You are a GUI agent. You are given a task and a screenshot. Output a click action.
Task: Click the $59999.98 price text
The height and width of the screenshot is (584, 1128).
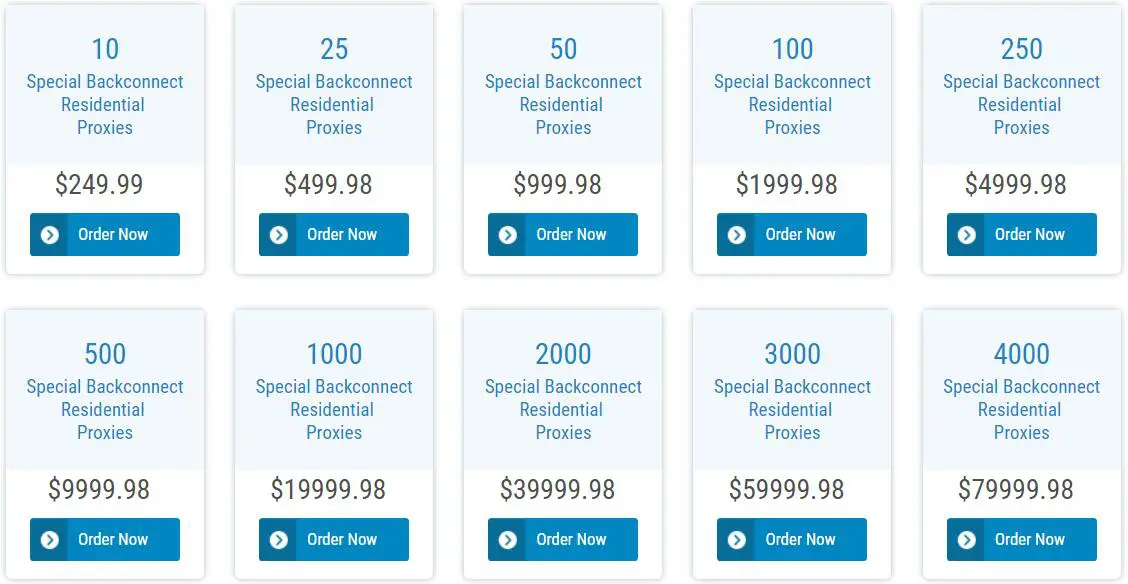(x=786, y=490)
